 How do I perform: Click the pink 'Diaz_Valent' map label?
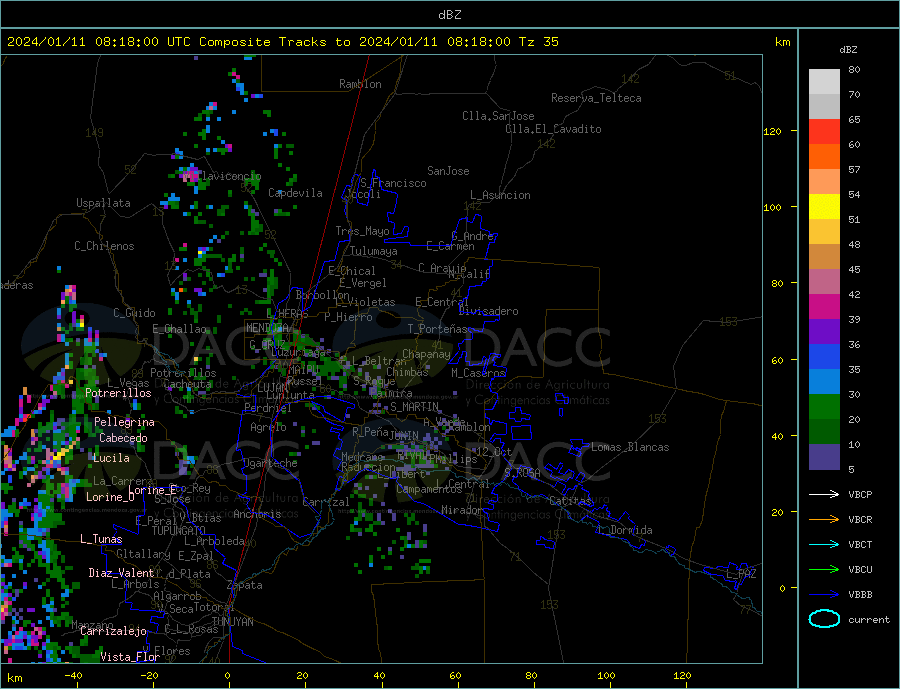coord(121,572)
